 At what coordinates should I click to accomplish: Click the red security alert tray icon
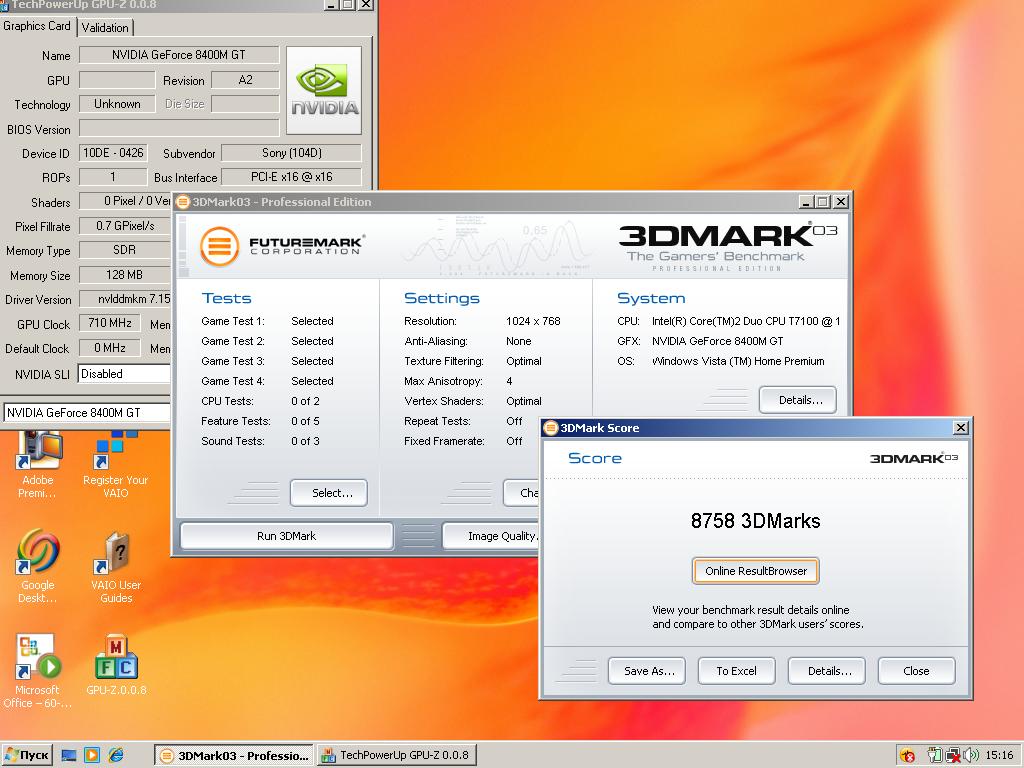[907, 756]
